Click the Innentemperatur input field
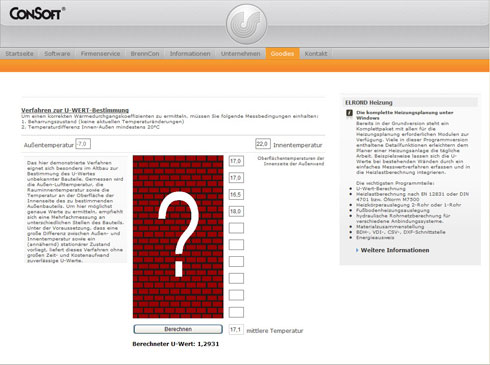 tap(263, 144)
